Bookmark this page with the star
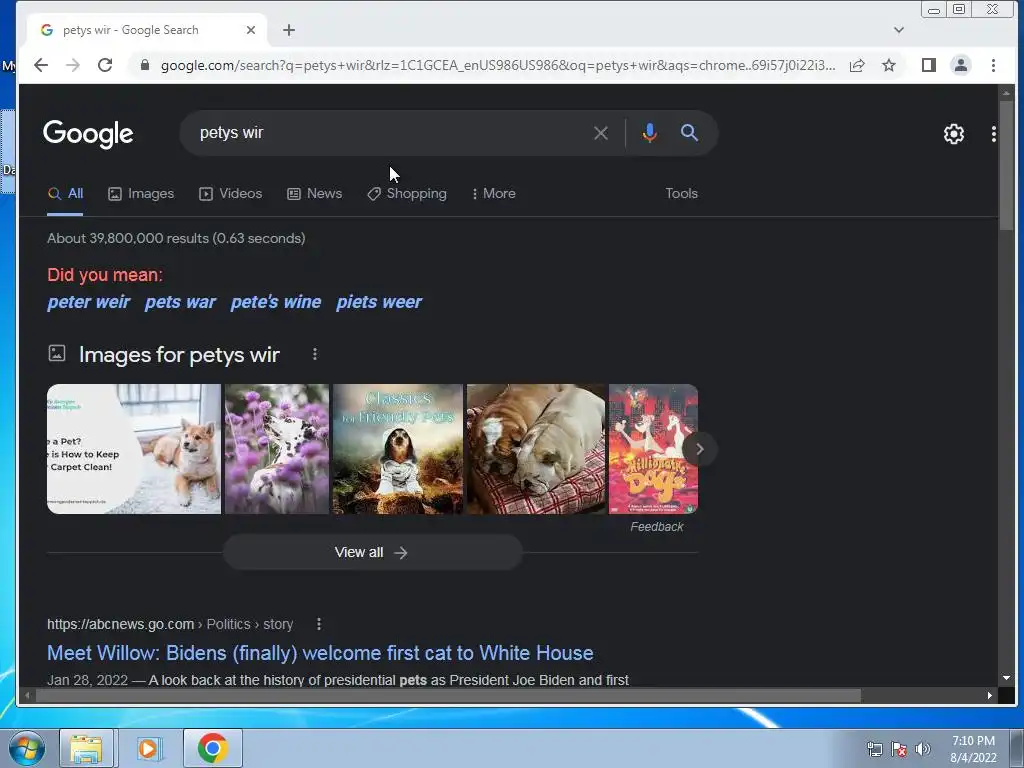 pos(889,65)
